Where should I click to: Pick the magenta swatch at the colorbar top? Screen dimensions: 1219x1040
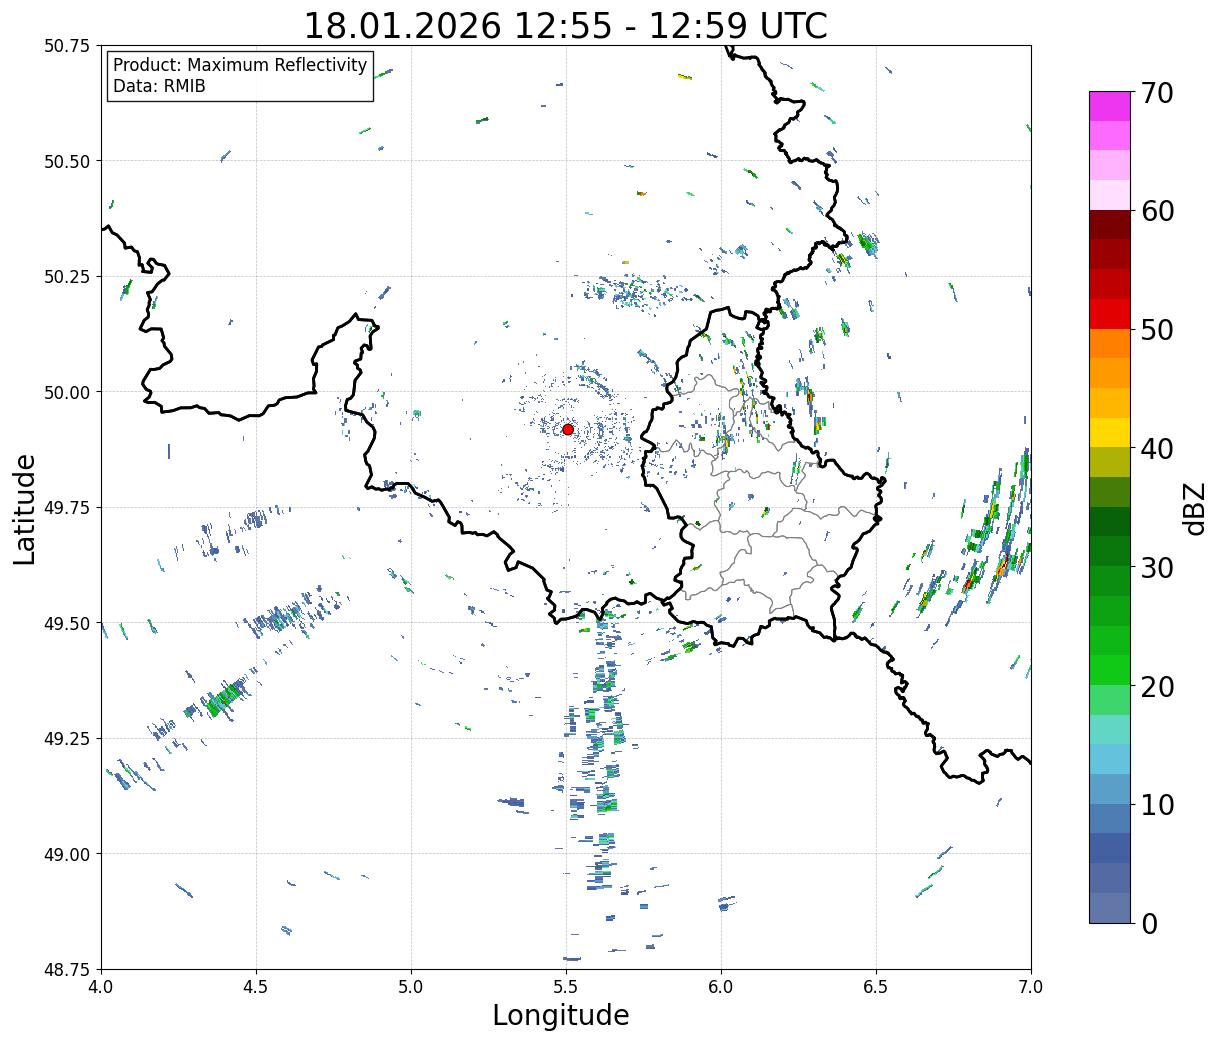point(1110,106)
